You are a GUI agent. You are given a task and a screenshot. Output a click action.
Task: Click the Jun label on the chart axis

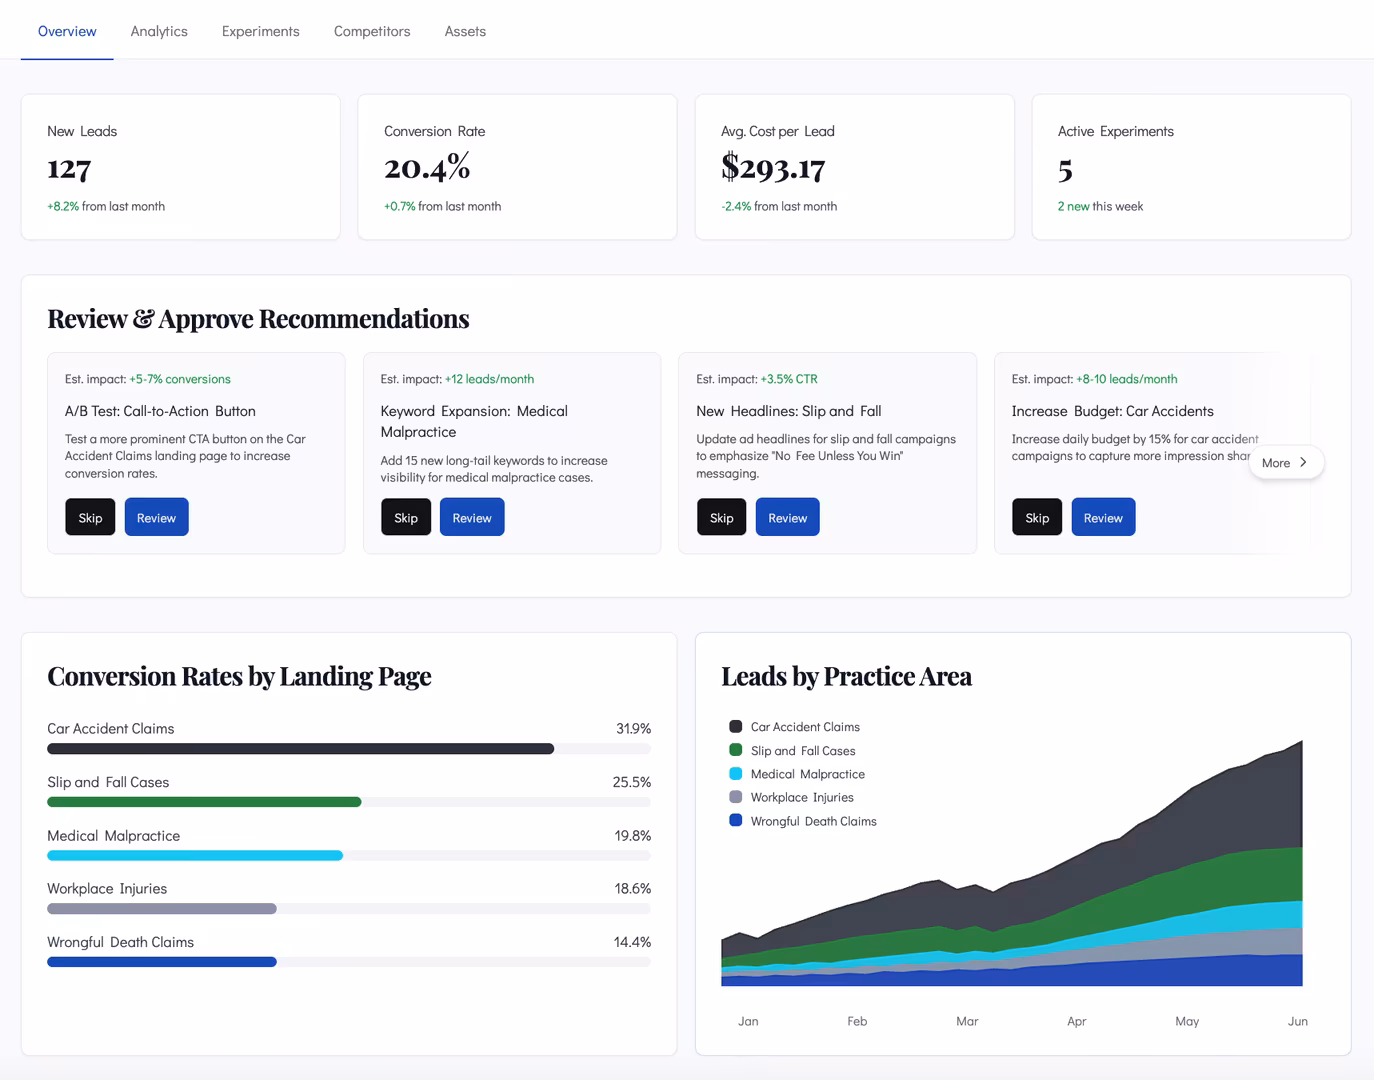[x=1297, y=1021]
